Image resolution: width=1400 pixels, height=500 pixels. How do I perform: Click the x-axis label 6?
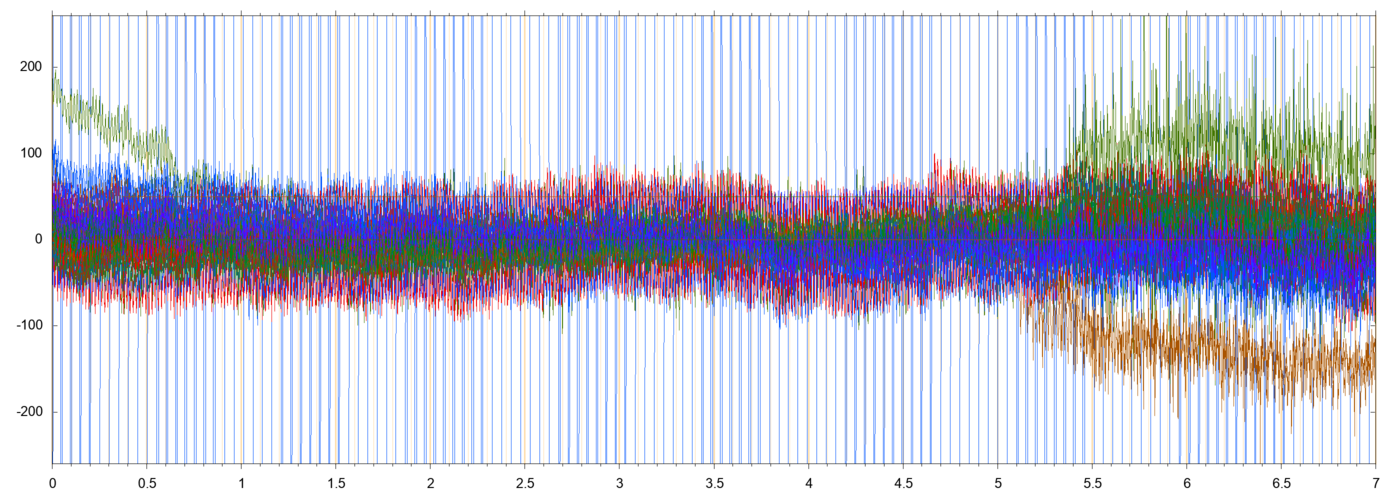[1187, 482]
